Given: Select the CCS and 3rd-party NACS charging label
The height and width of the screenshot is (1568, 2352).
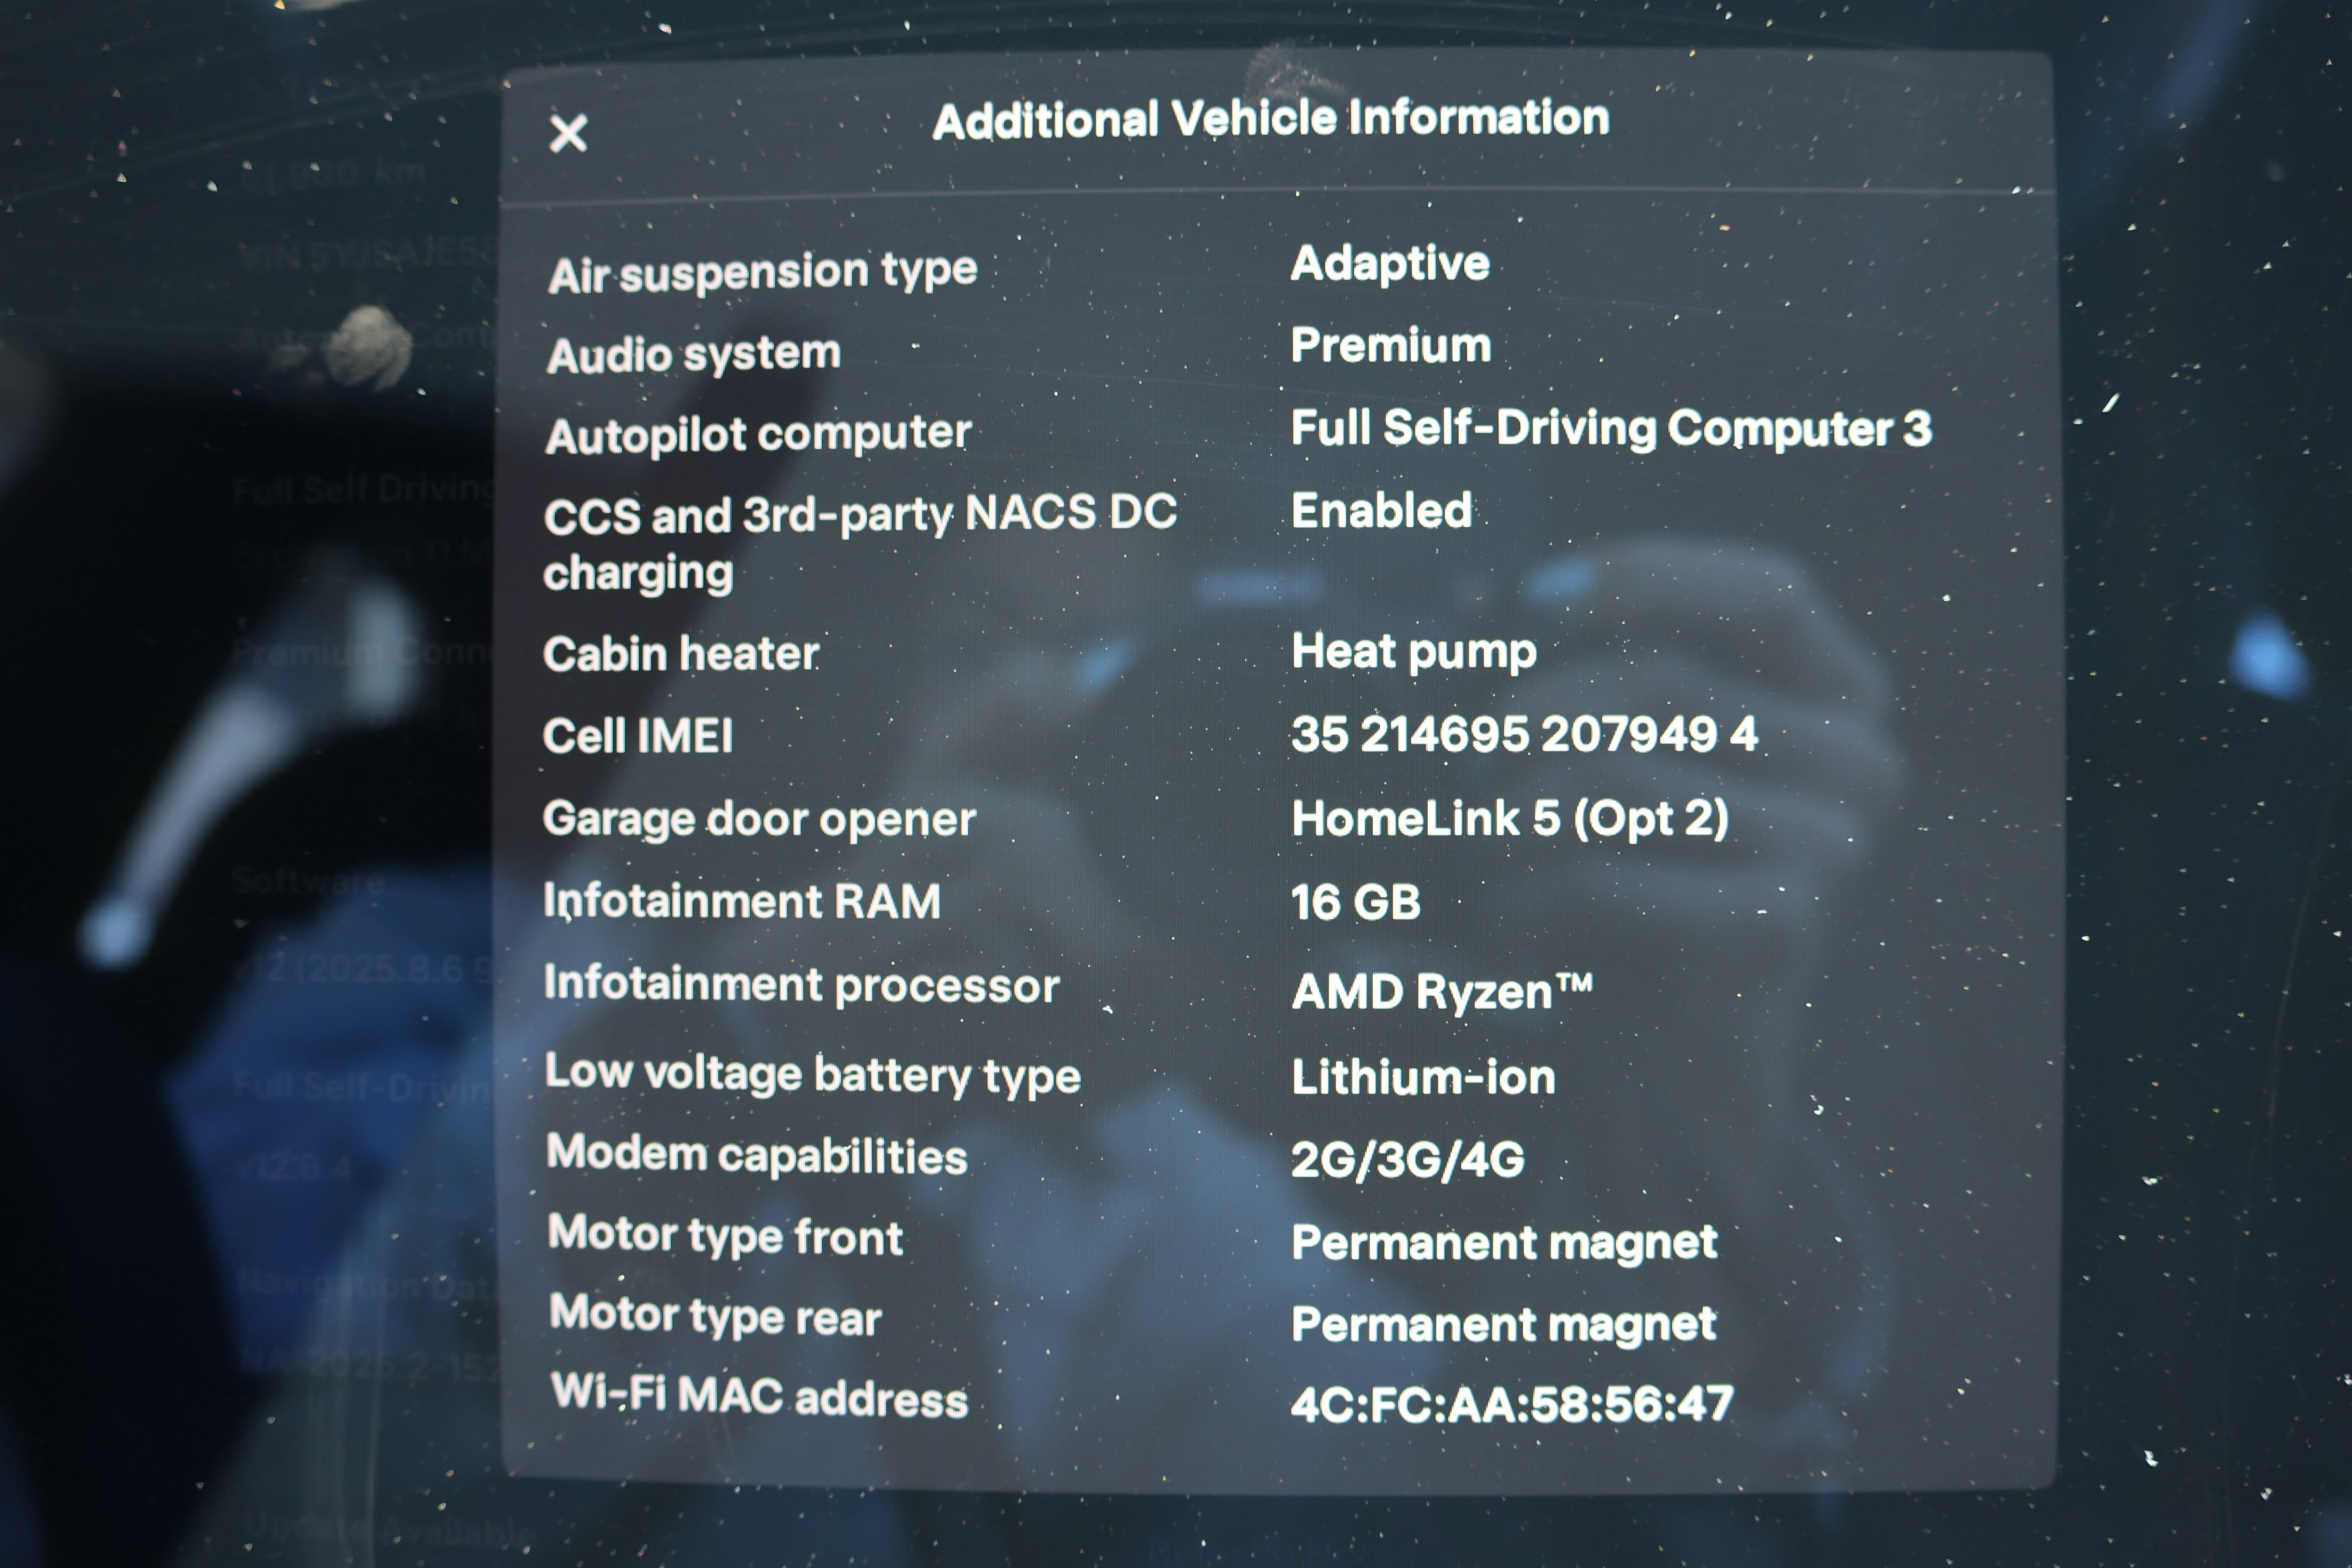Looking at the screenshot, I should pyautogui.click(x=858, y=543).
